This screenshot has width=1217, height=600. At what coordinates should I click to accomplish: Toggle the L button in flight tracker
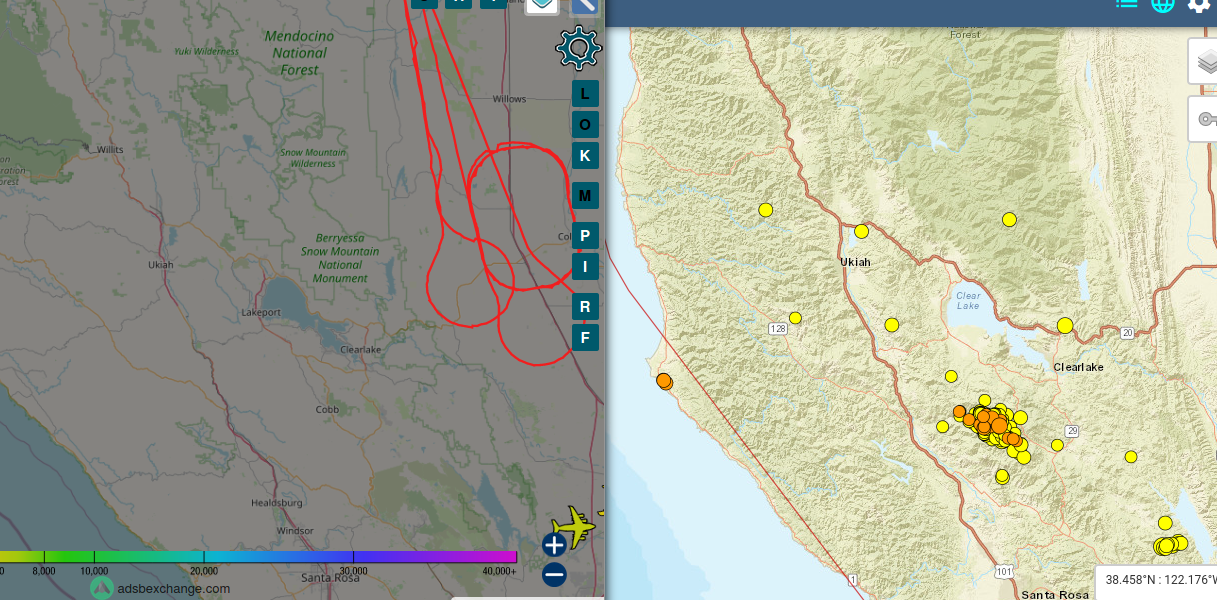[x=585, y=94]
